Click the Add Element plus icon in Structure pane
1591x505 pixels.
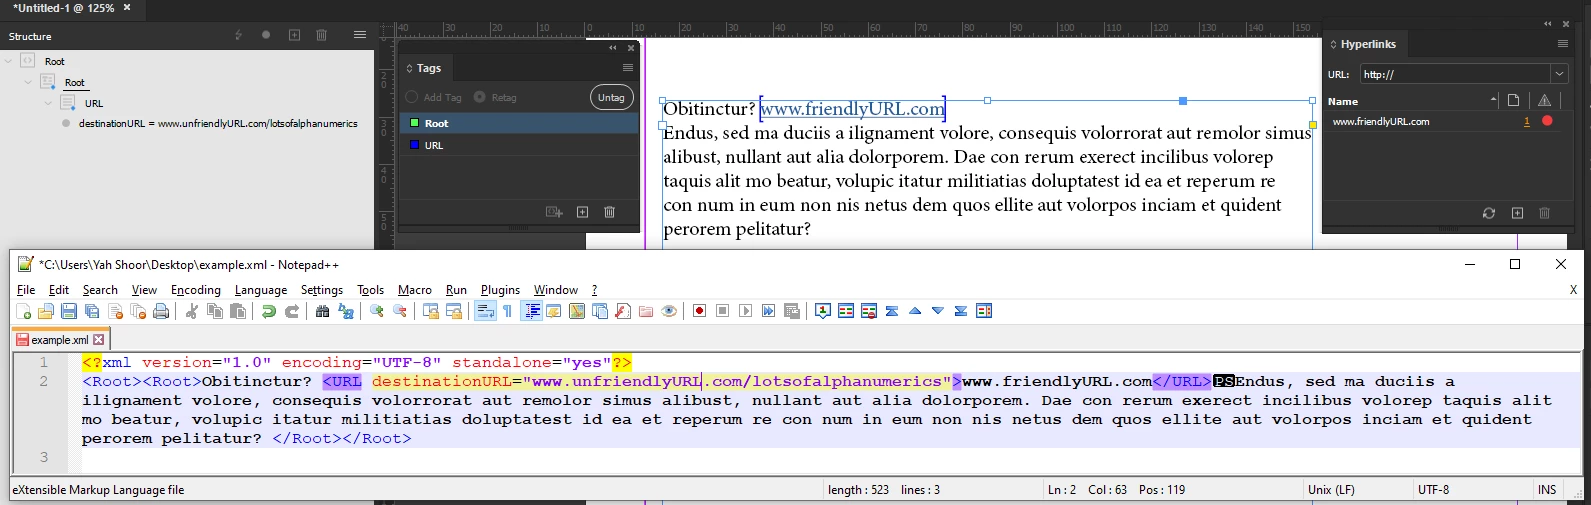[x=294, y=35]
